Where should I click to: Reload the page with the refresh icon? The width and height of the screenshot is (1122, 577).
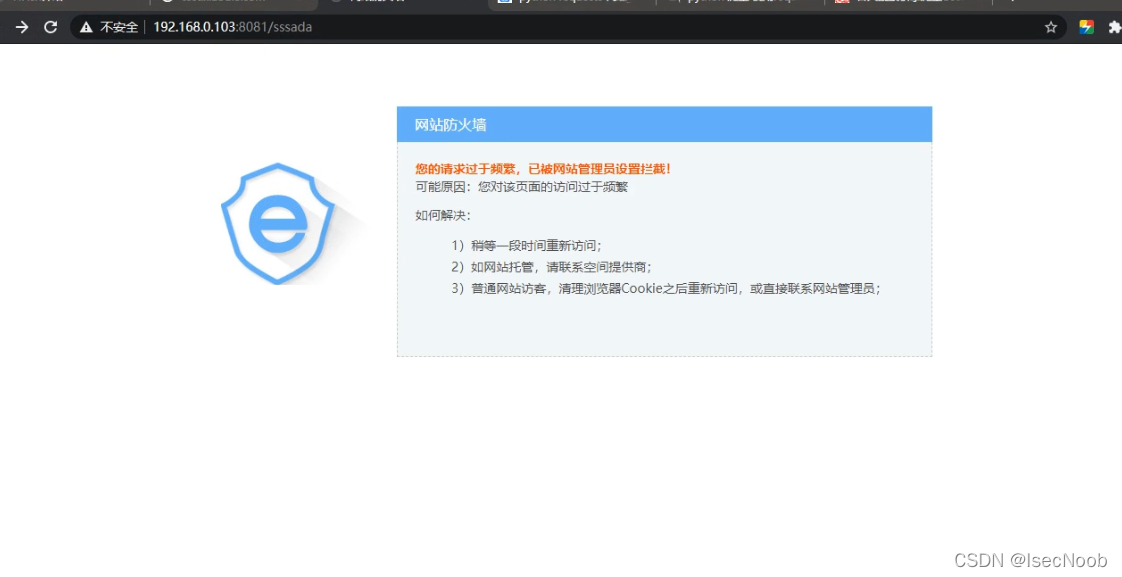click(x=50, y=27)
